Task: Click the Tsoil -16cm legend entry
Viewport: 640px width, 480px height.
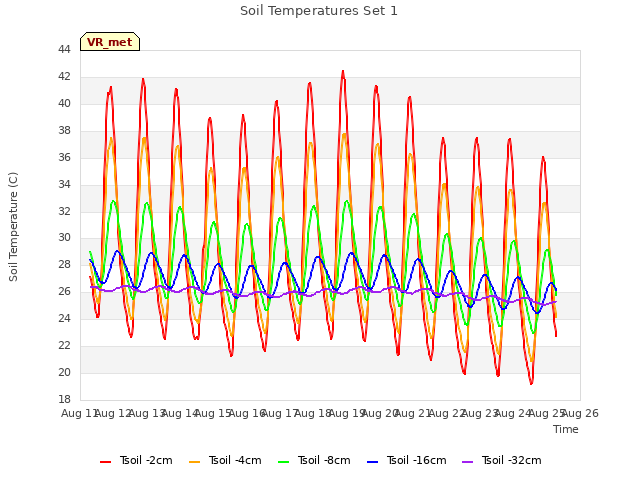Action: point(407,460)
